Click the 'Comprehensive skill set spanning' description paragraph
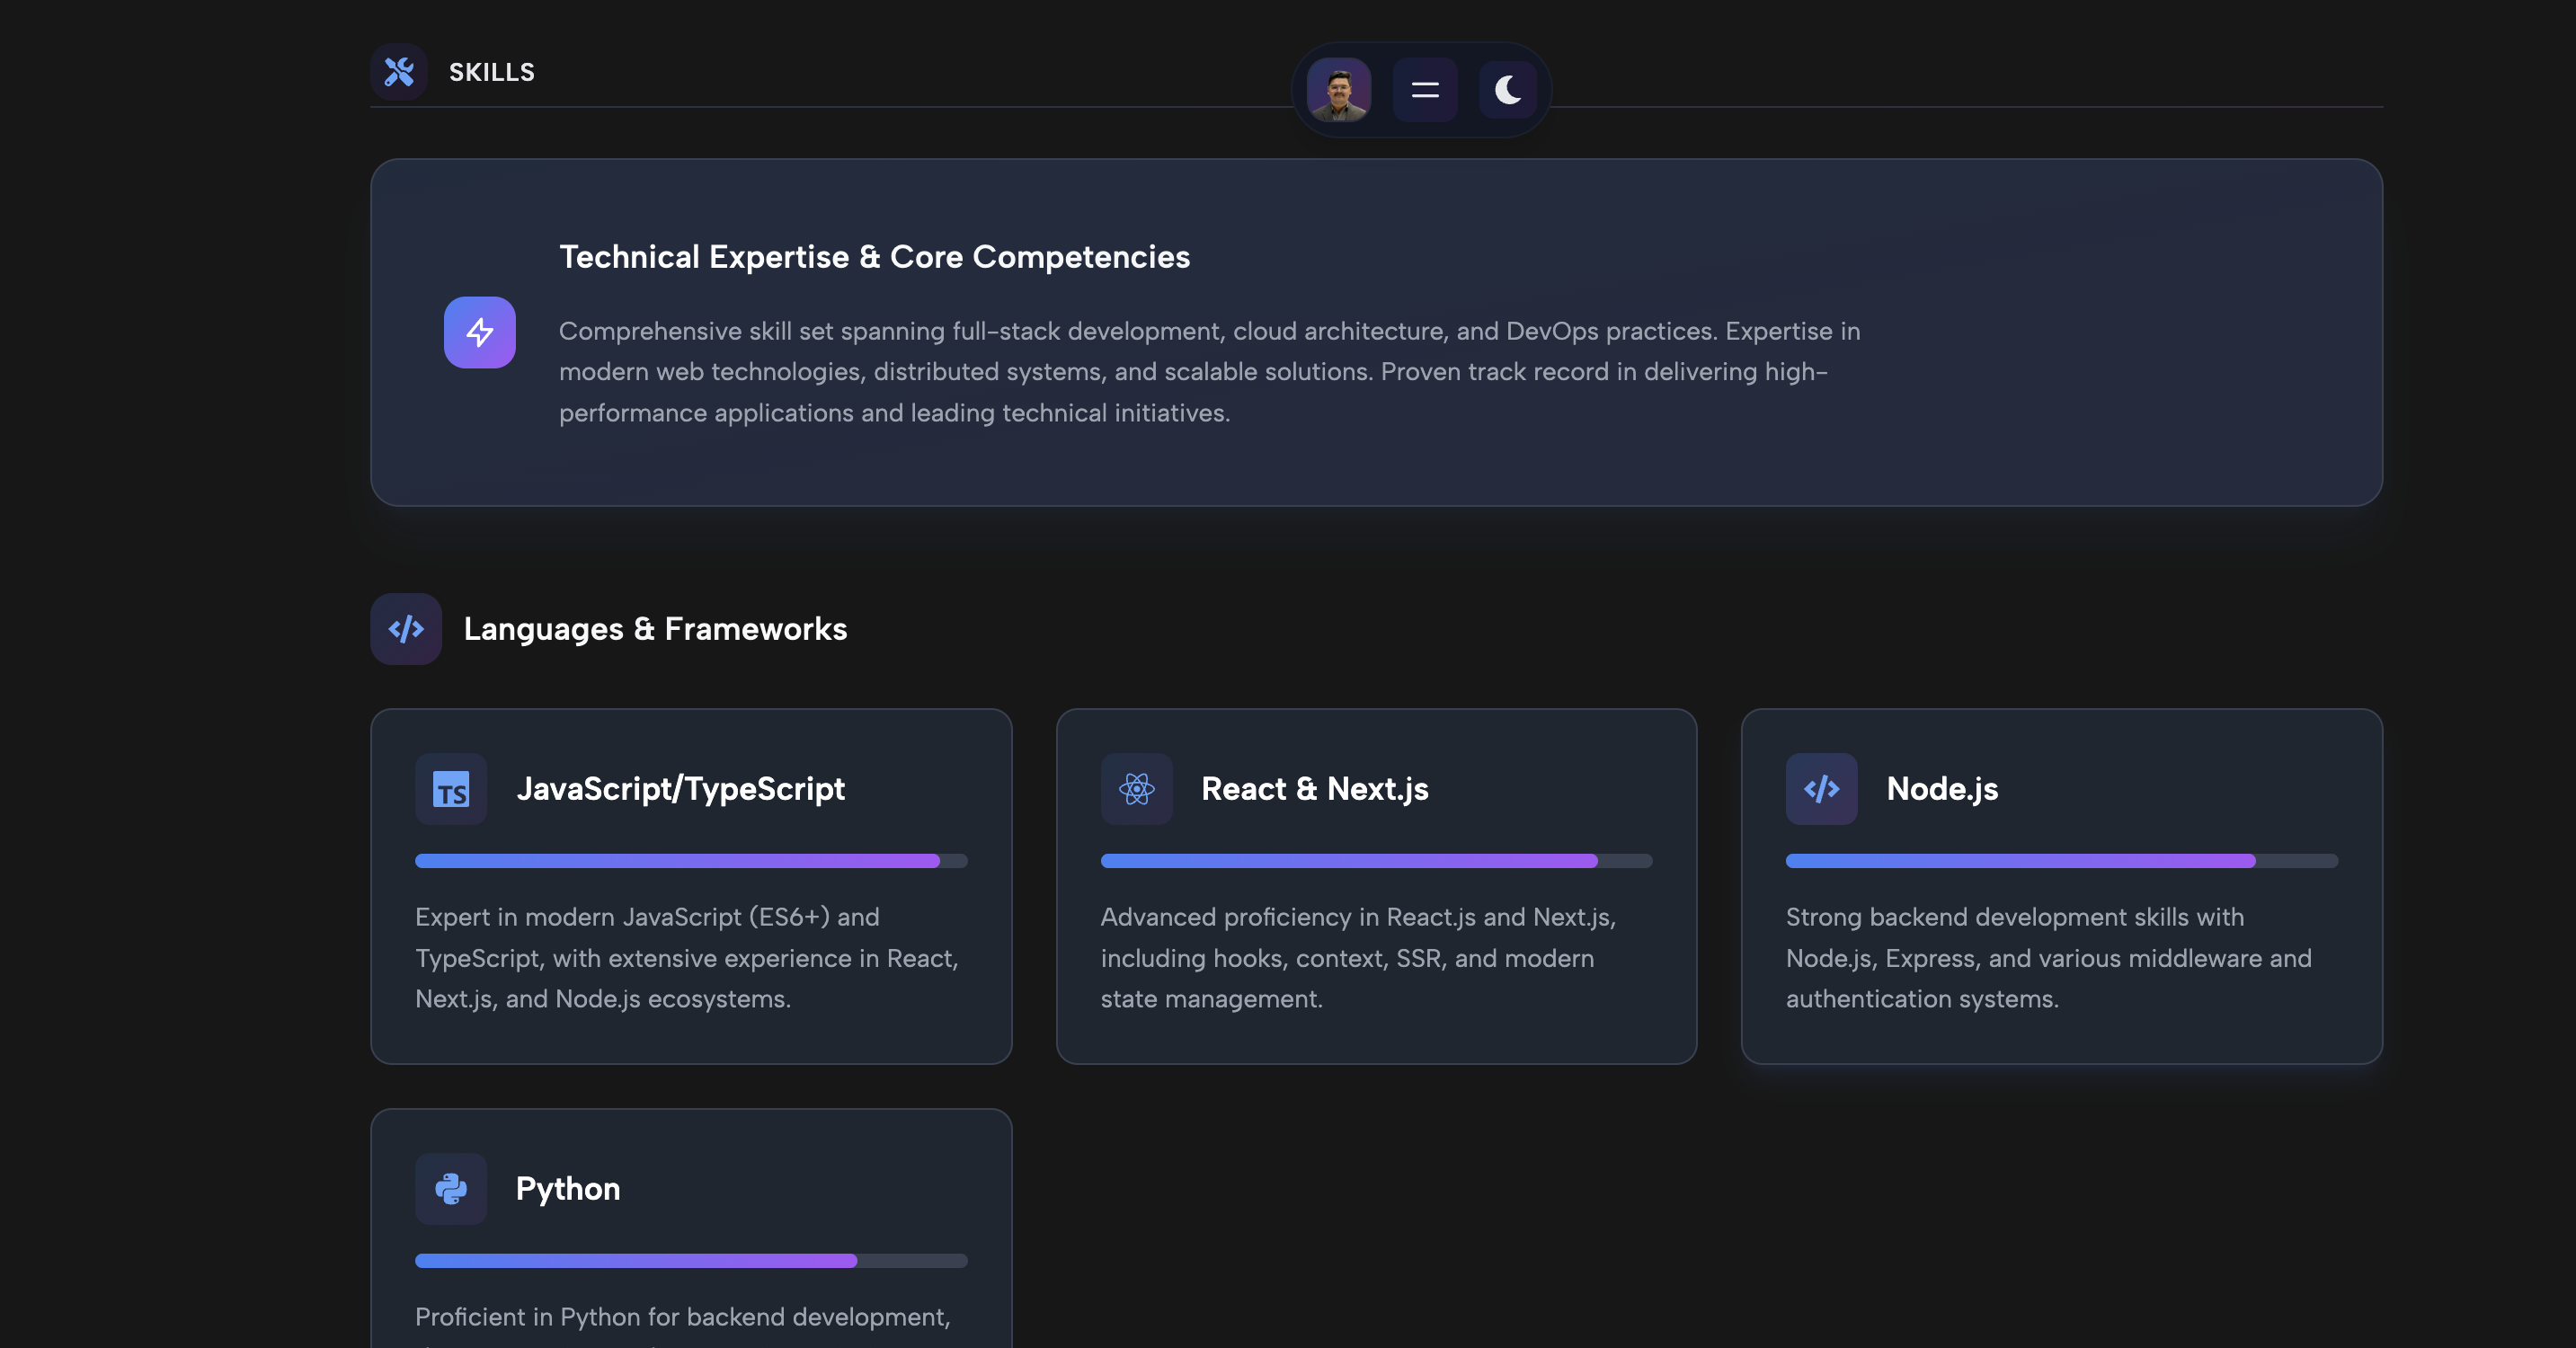 1209,372
